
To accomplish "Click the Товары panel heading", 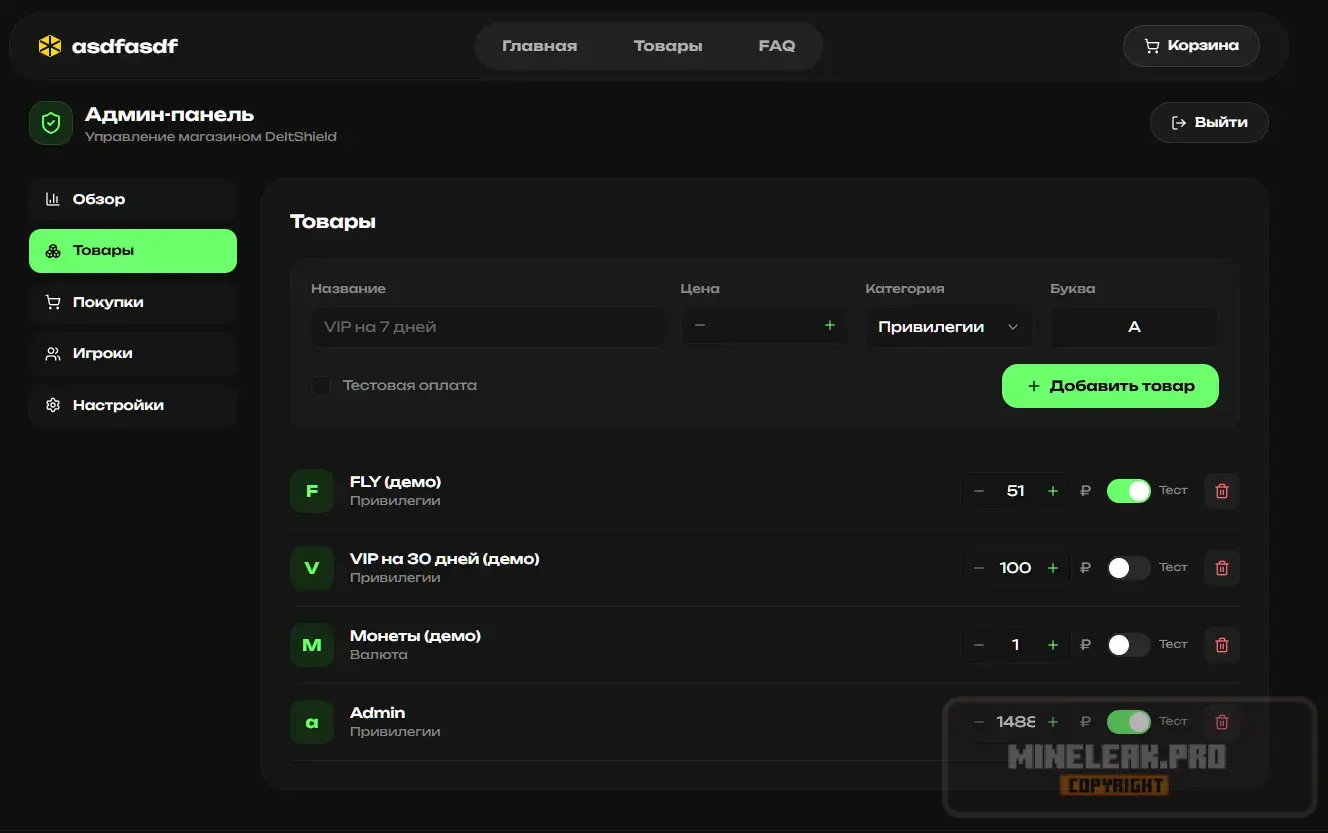I will coord(333,222).
